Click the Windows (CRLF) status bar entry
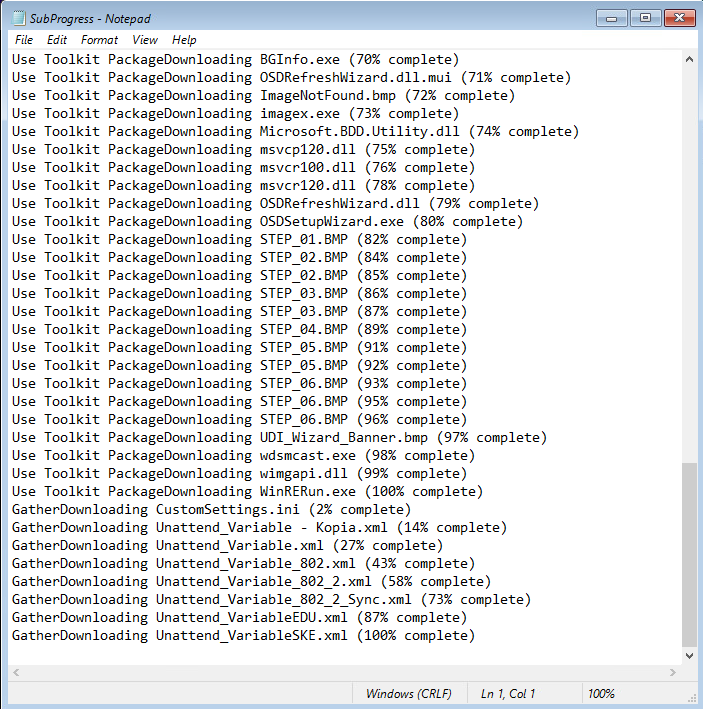 click(x=409, y=694)
